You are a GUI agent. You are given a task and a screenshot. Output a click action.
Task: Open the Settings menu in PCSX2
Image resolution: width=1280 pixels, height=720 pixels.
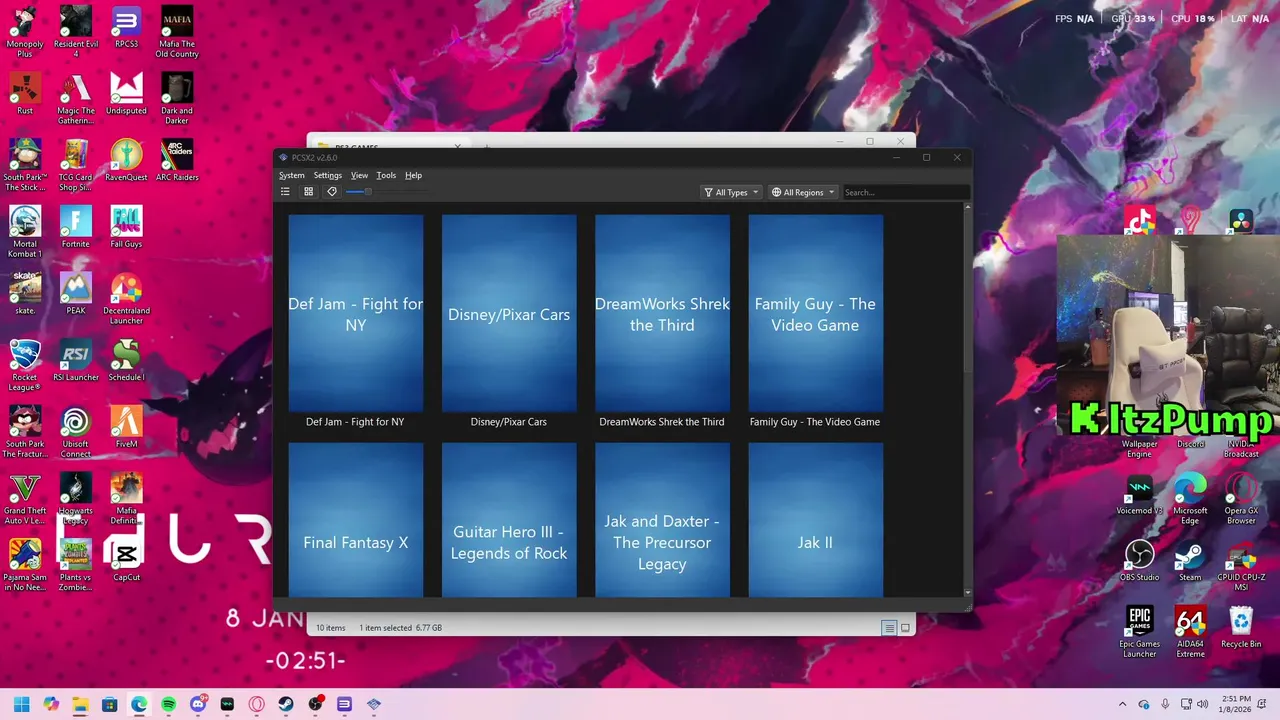tap(327, 175)
